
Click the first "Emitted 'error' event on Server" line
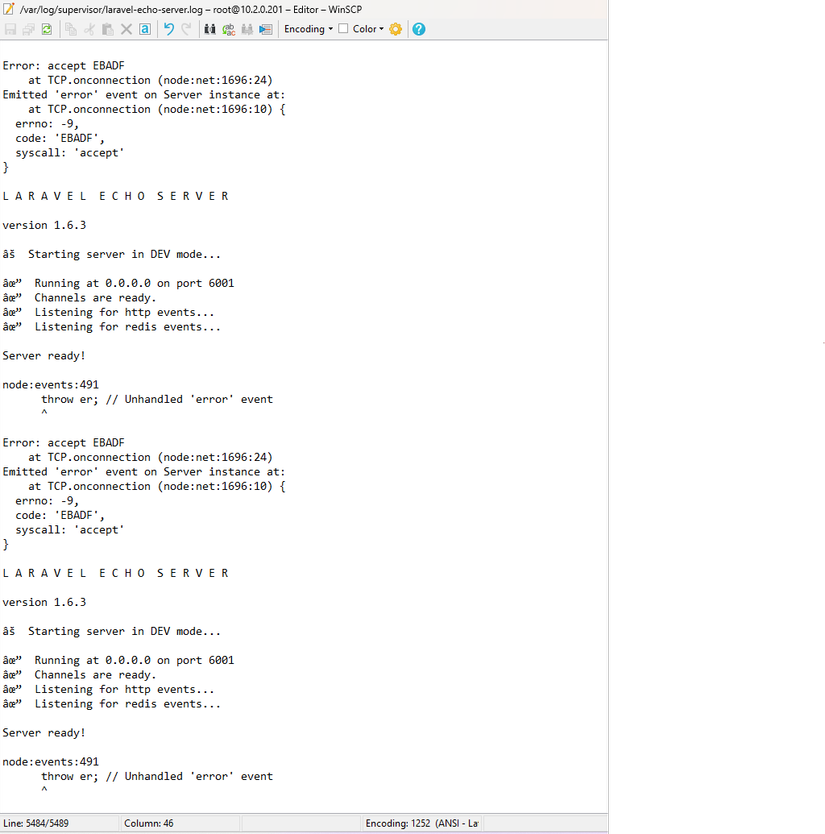click(144, 95)
